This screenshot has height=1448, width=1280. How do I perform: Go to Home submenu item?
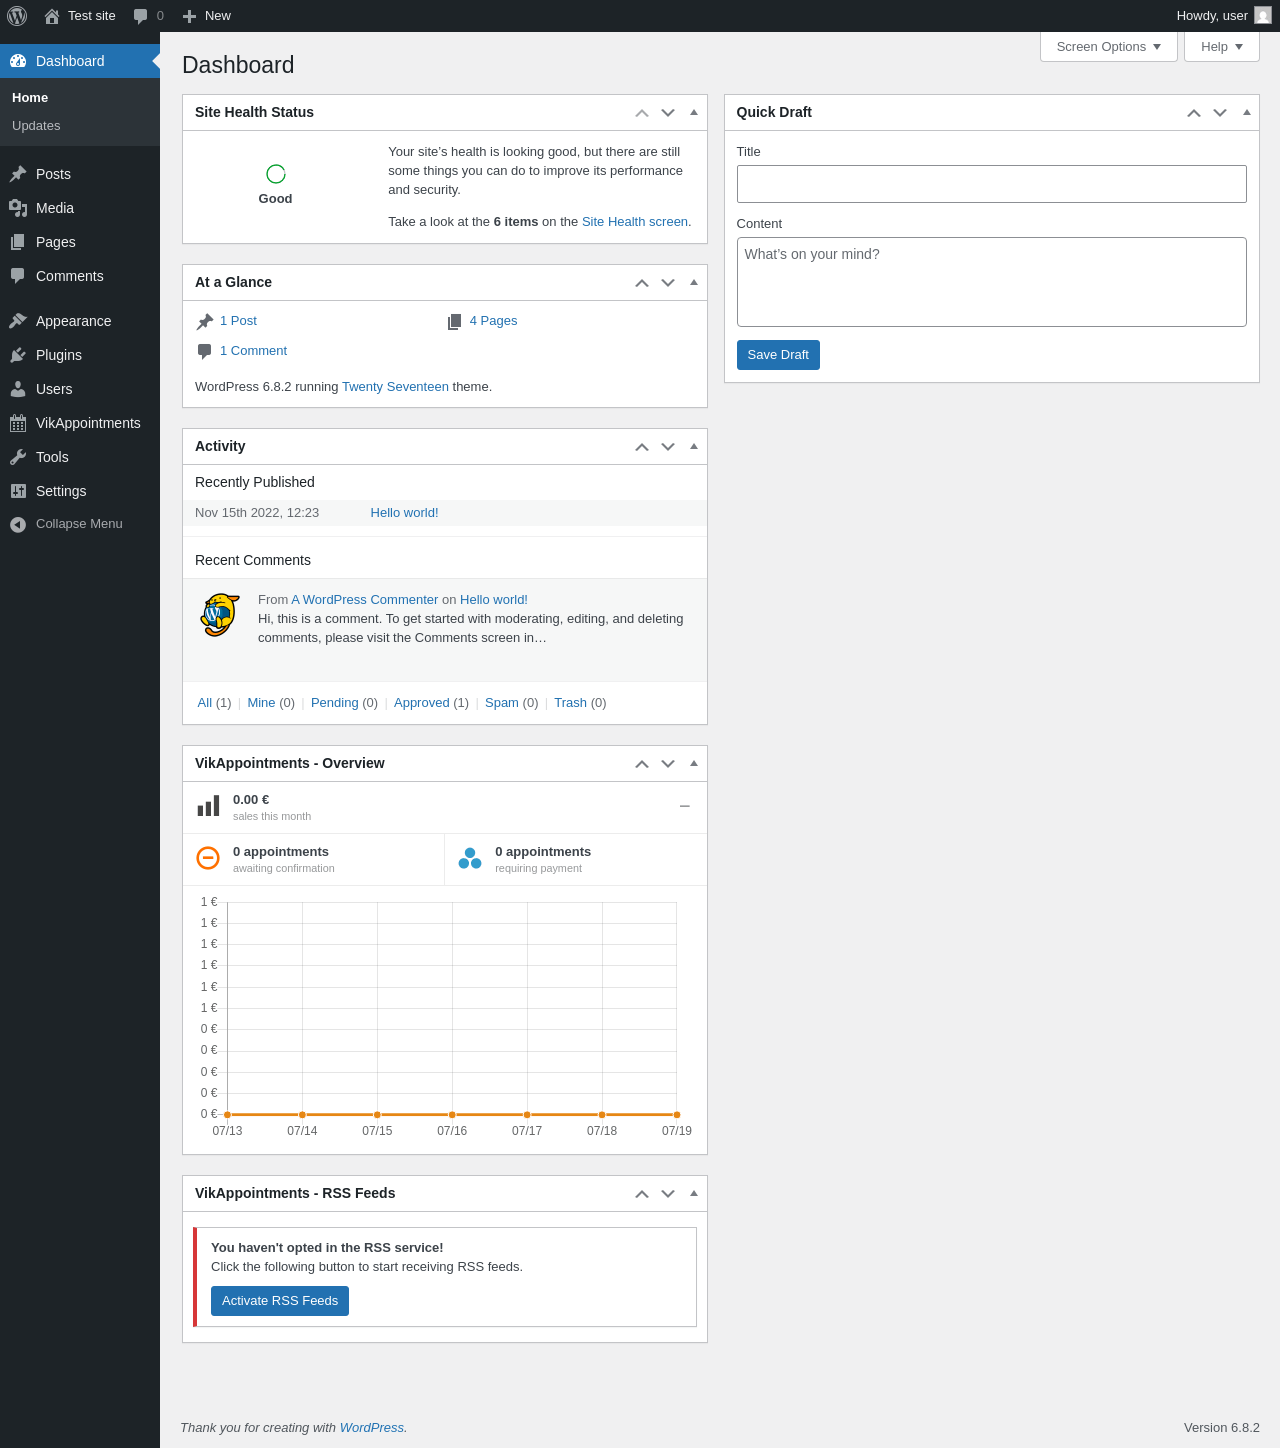coord(30,98)
